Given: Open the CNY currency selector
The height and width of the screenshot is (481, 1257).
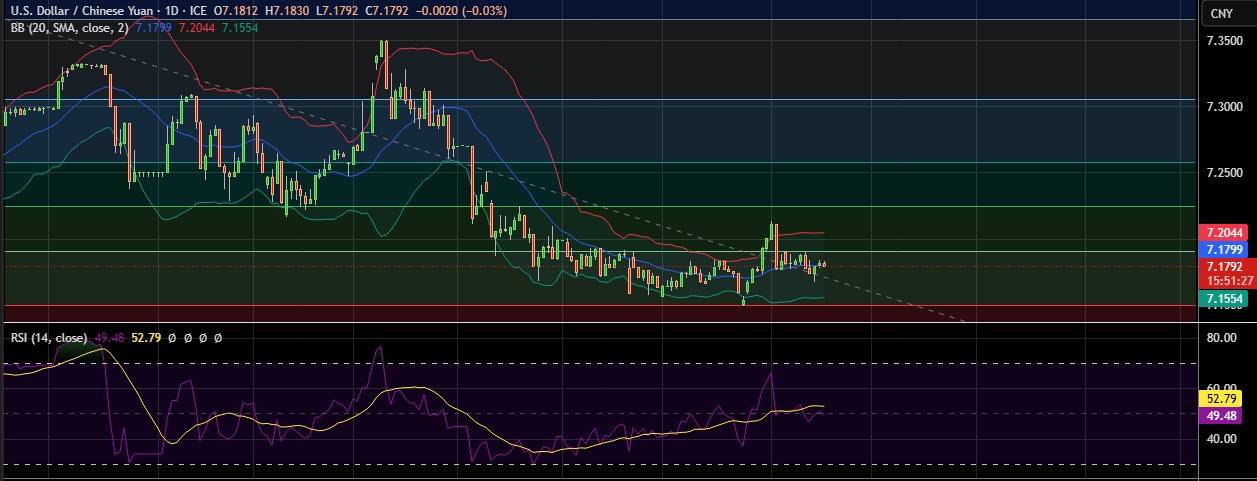Looking at the screenshot, I should (1220, 13).
